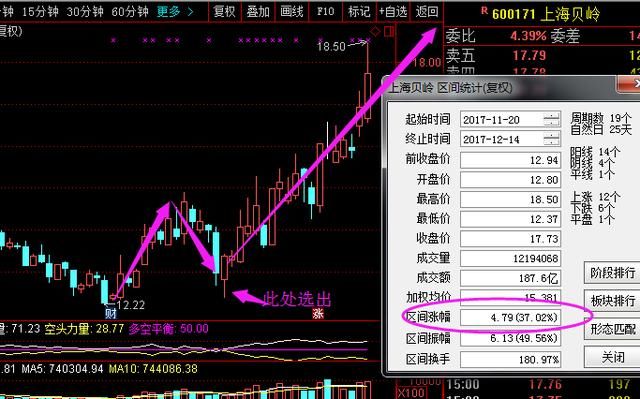
Task: Open the 板块排行 ranking
Action: [x=612, y=301]
